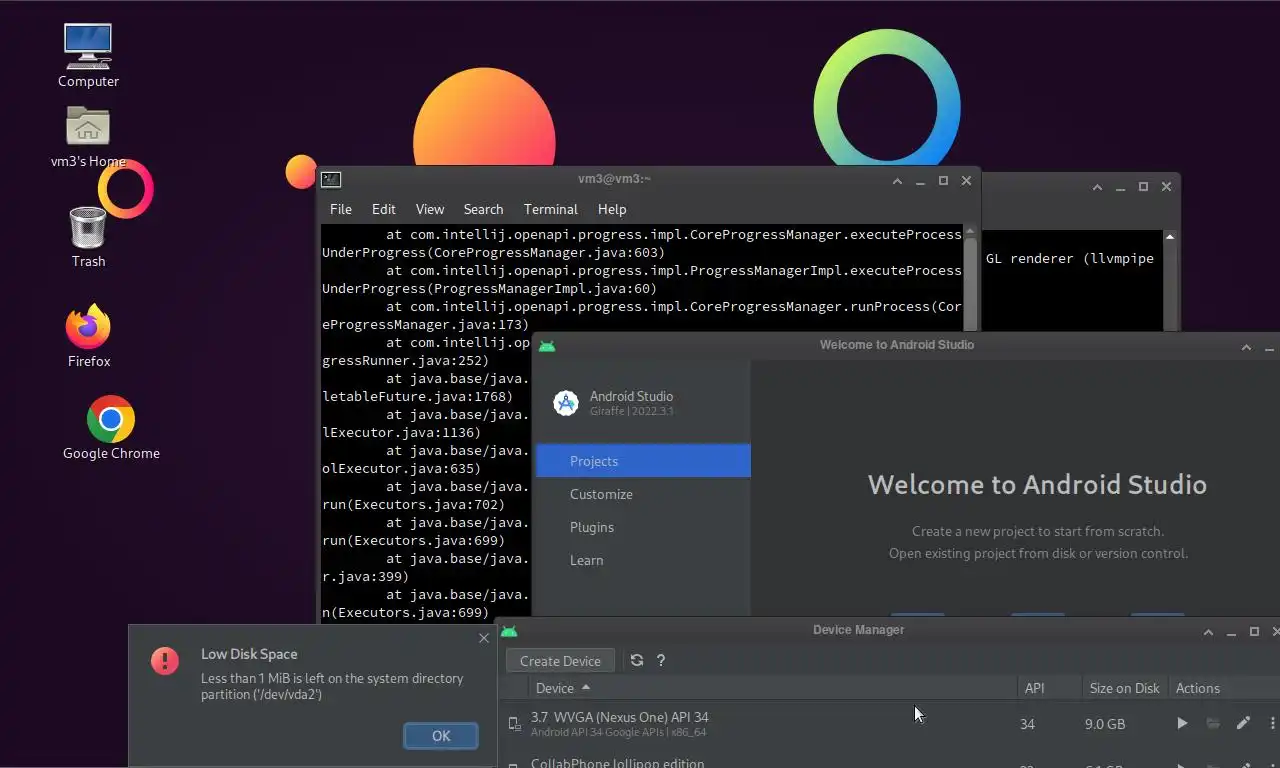Sort devices by the Device column header
Viewport: 1280px width, 768px height.
(772, 688)
